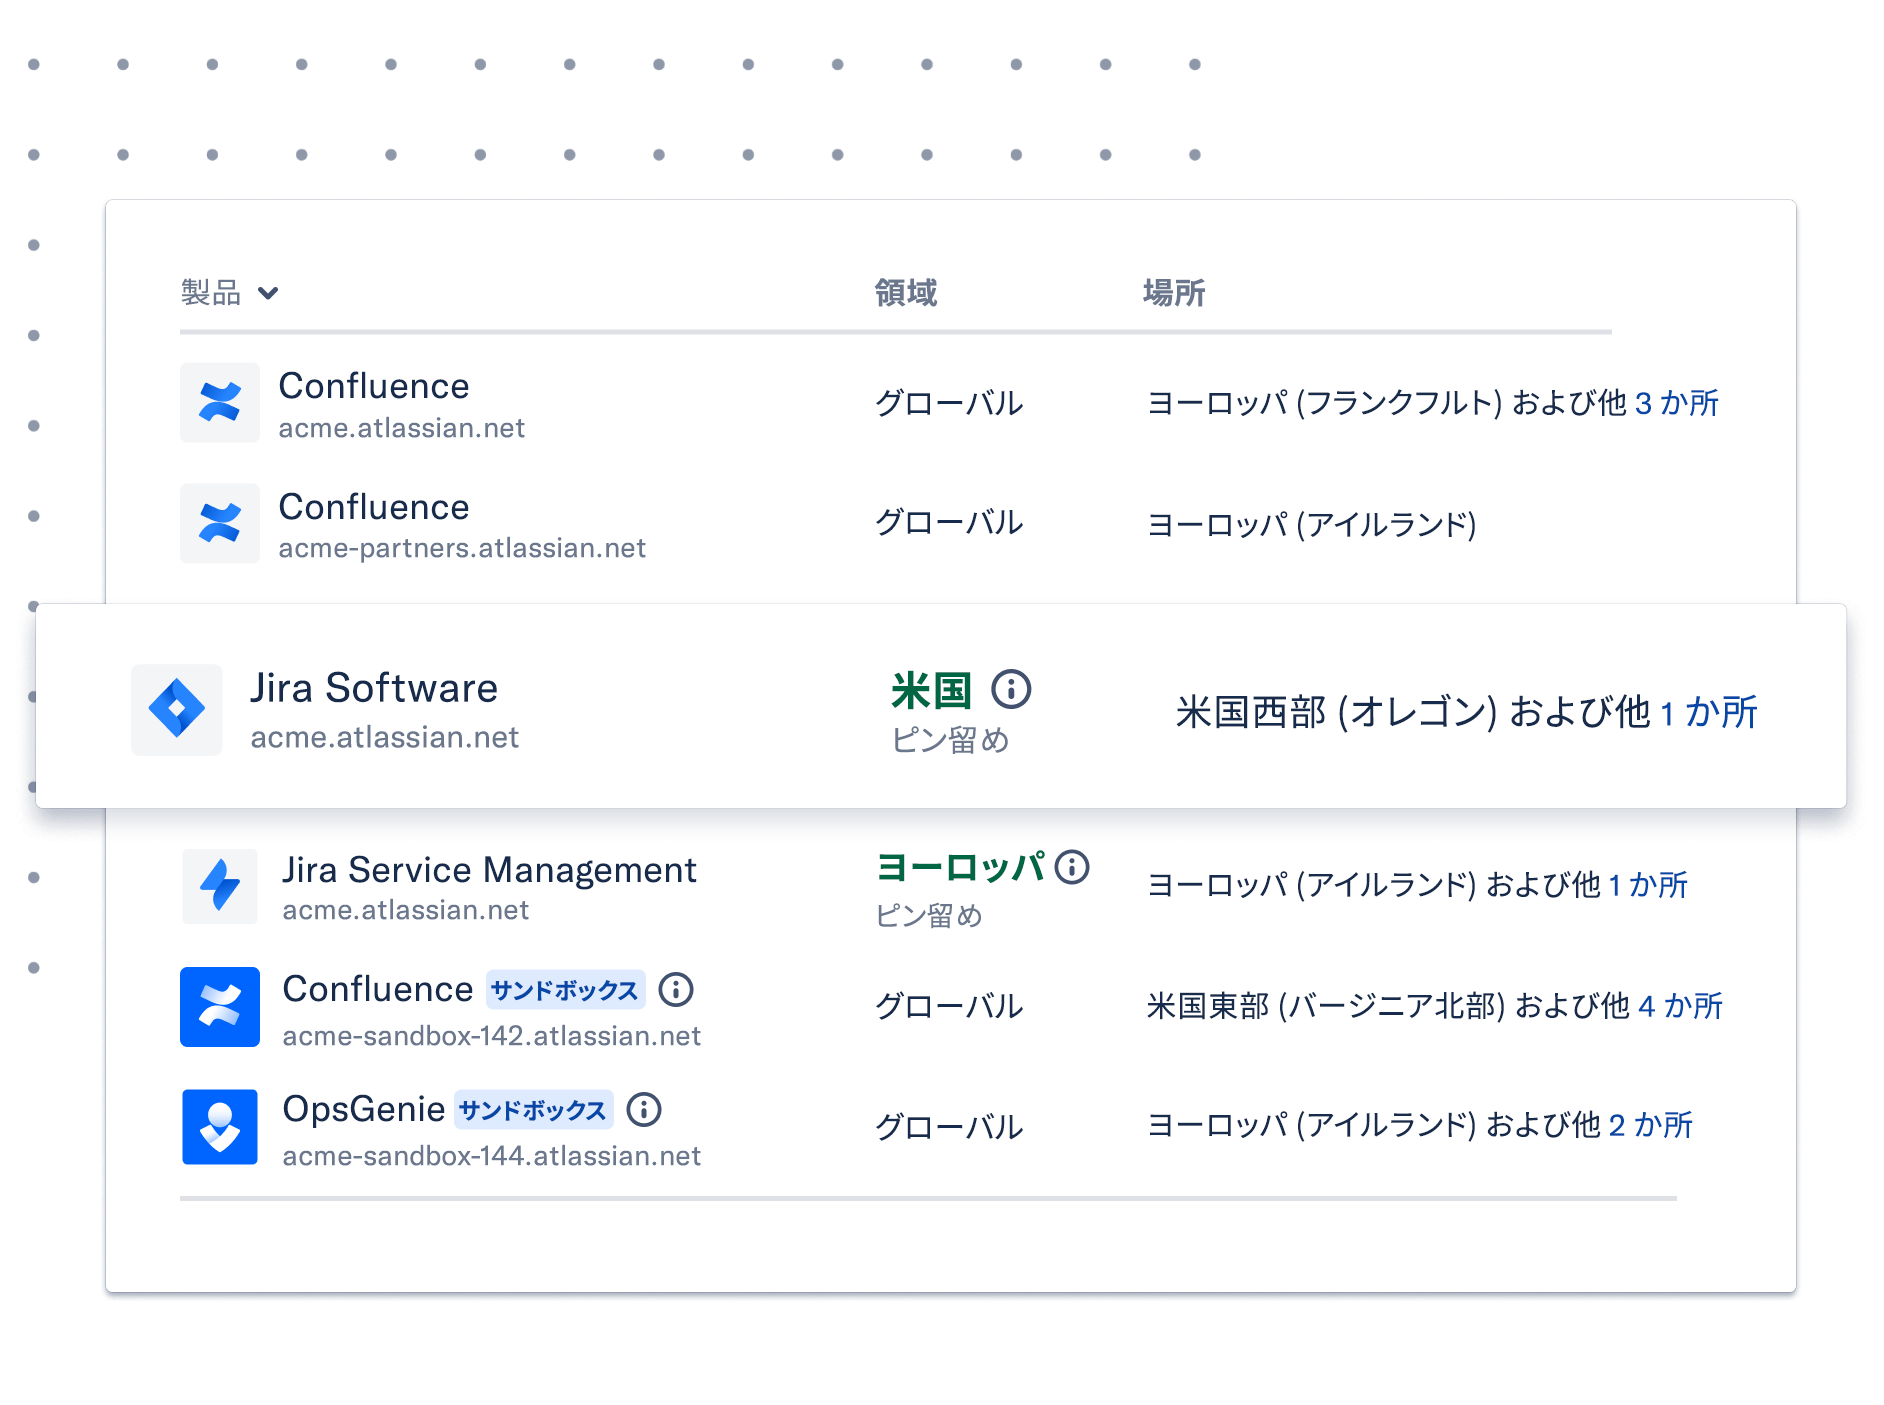1884x1405 pixels.
Task: Select the Jira Software product name
Action: click(374, 688)
